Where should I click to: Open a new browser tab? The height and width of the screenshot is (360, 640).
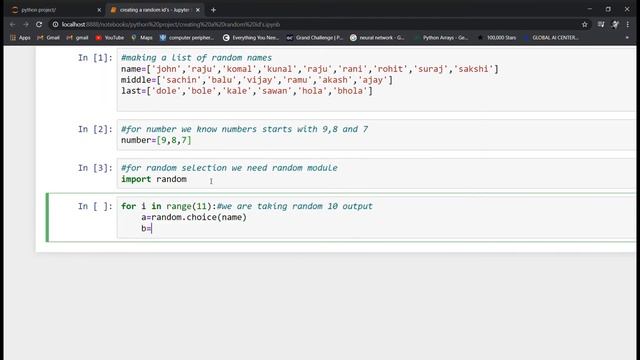pyautogui.click(x=213, y=10)
